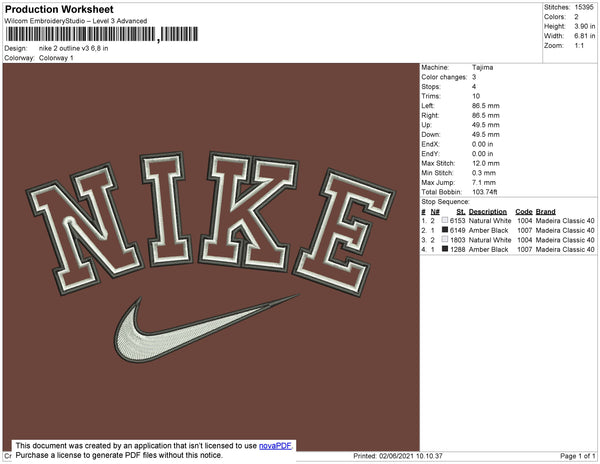Select the EndX value '0.00 in'
Viewport: 600px width, 464px height.
tap(483, 144)
